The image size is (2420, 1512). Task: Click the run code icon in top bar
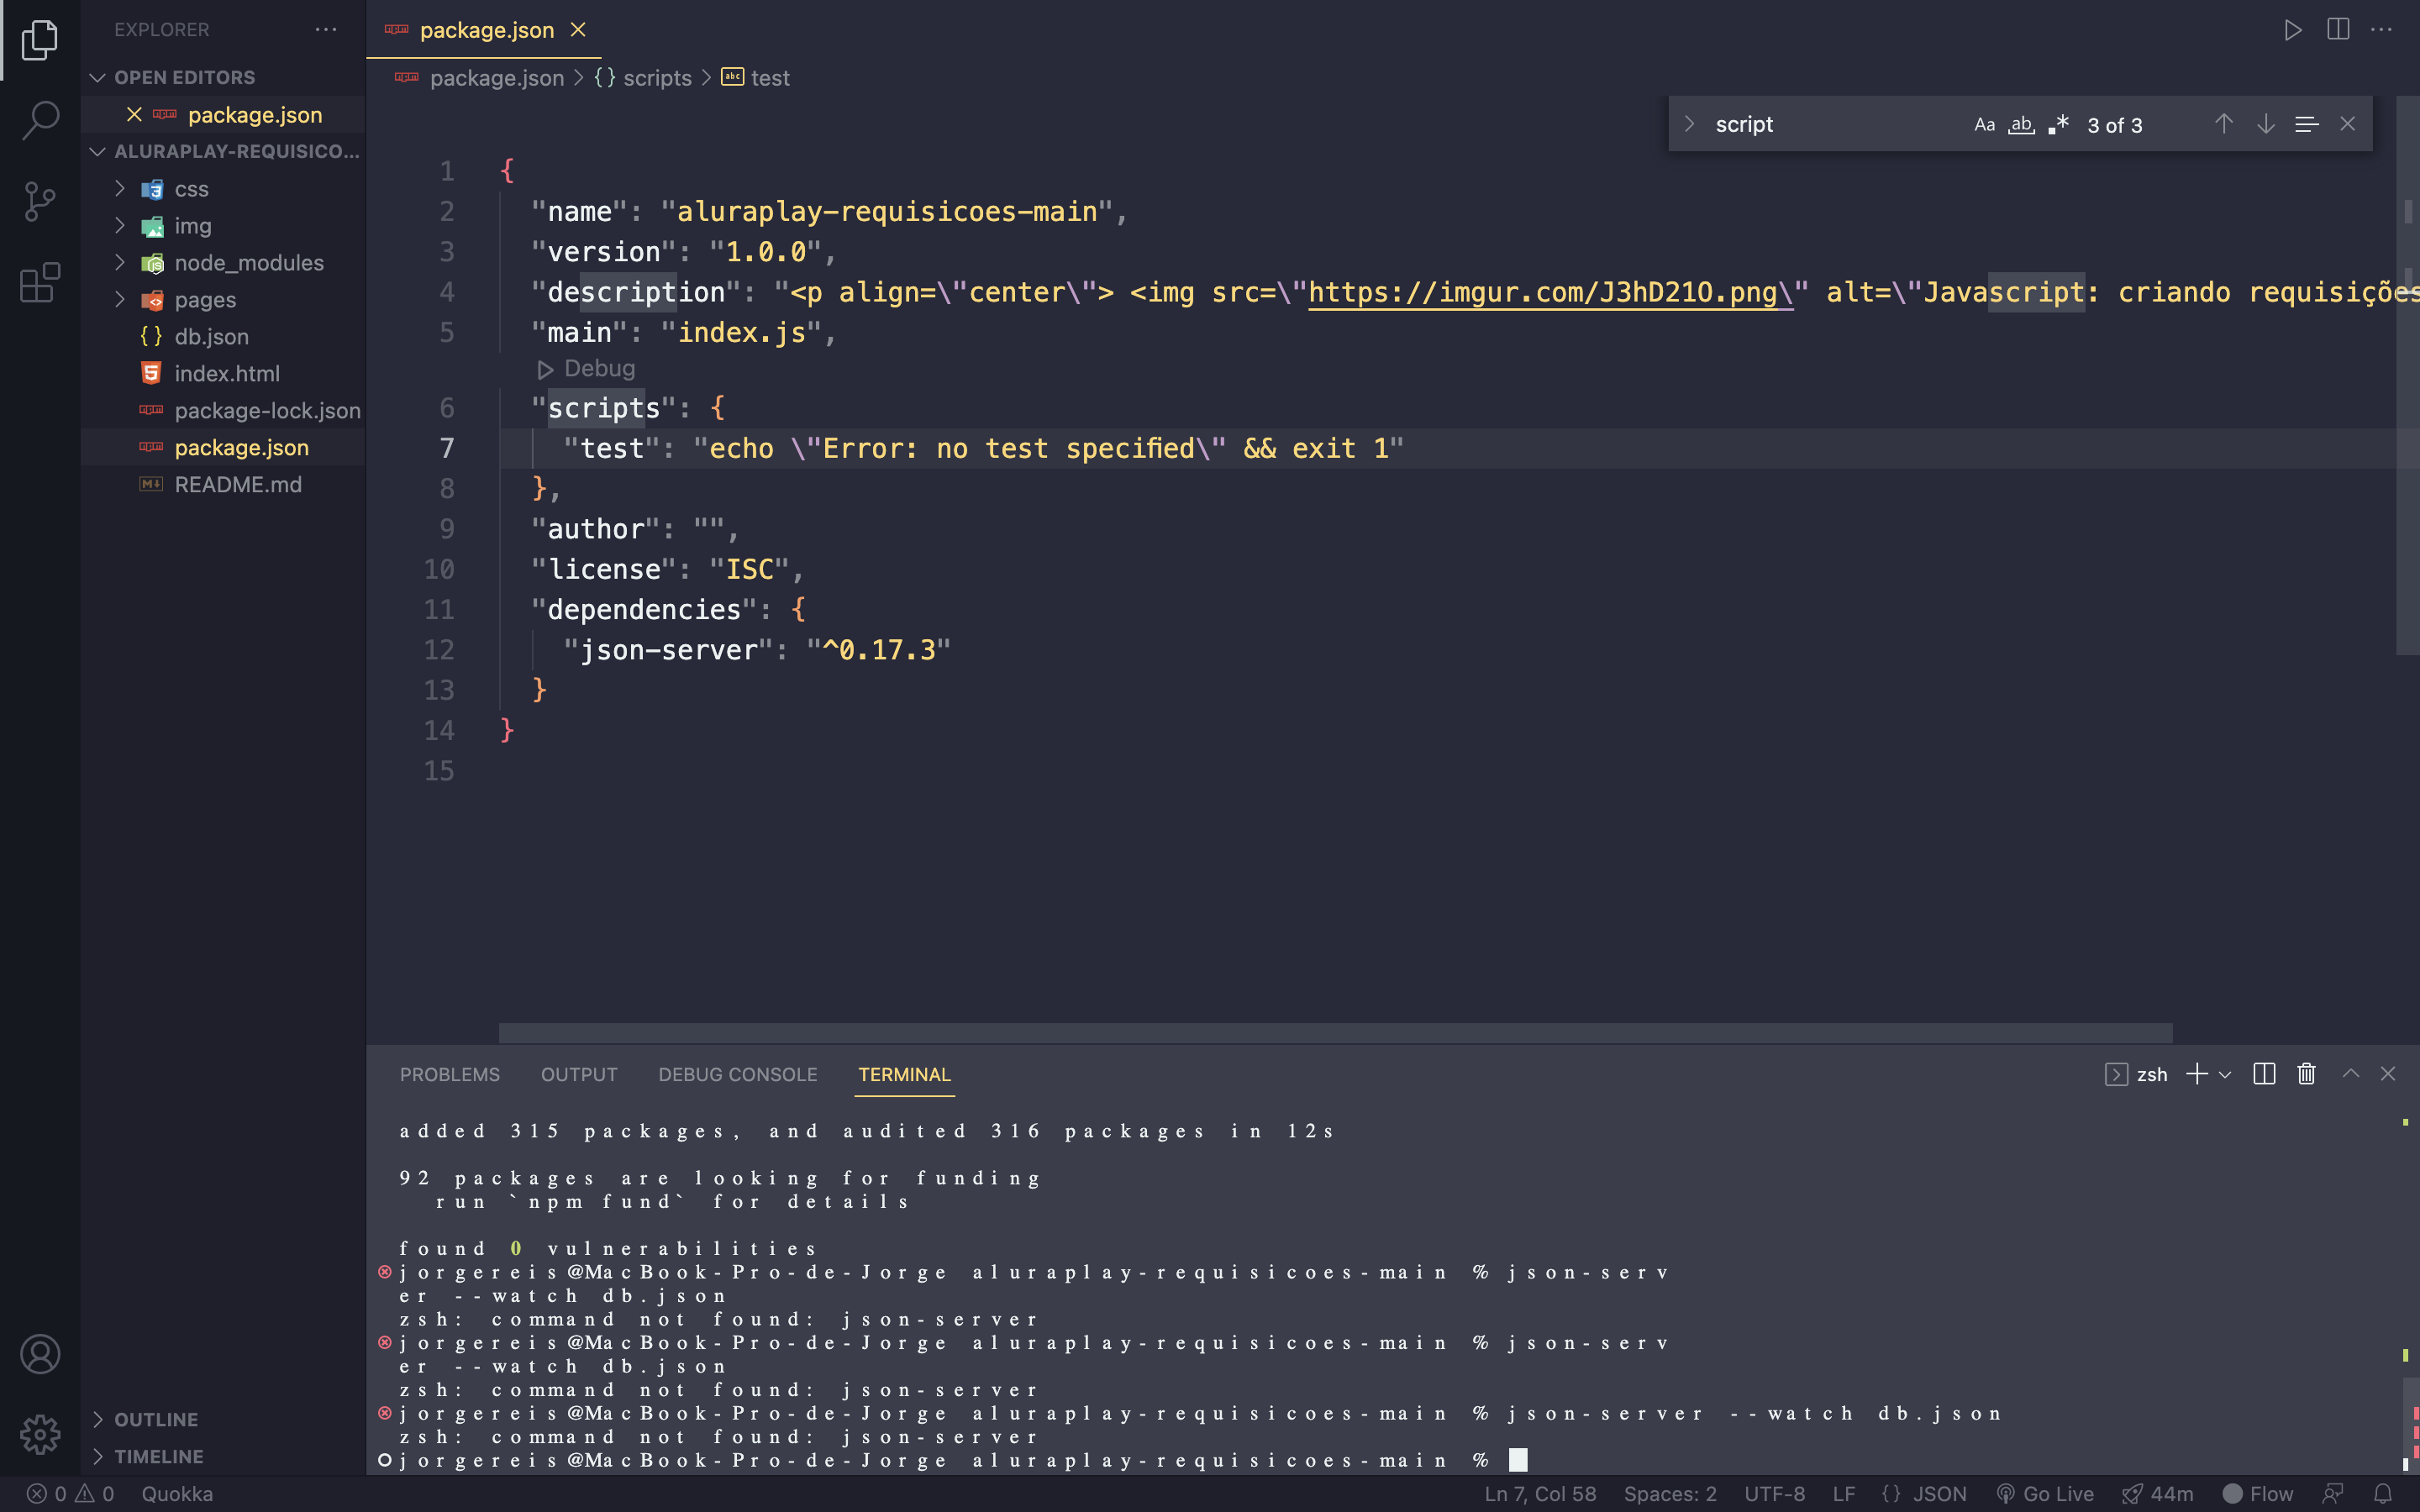(x=2293, y=29)
